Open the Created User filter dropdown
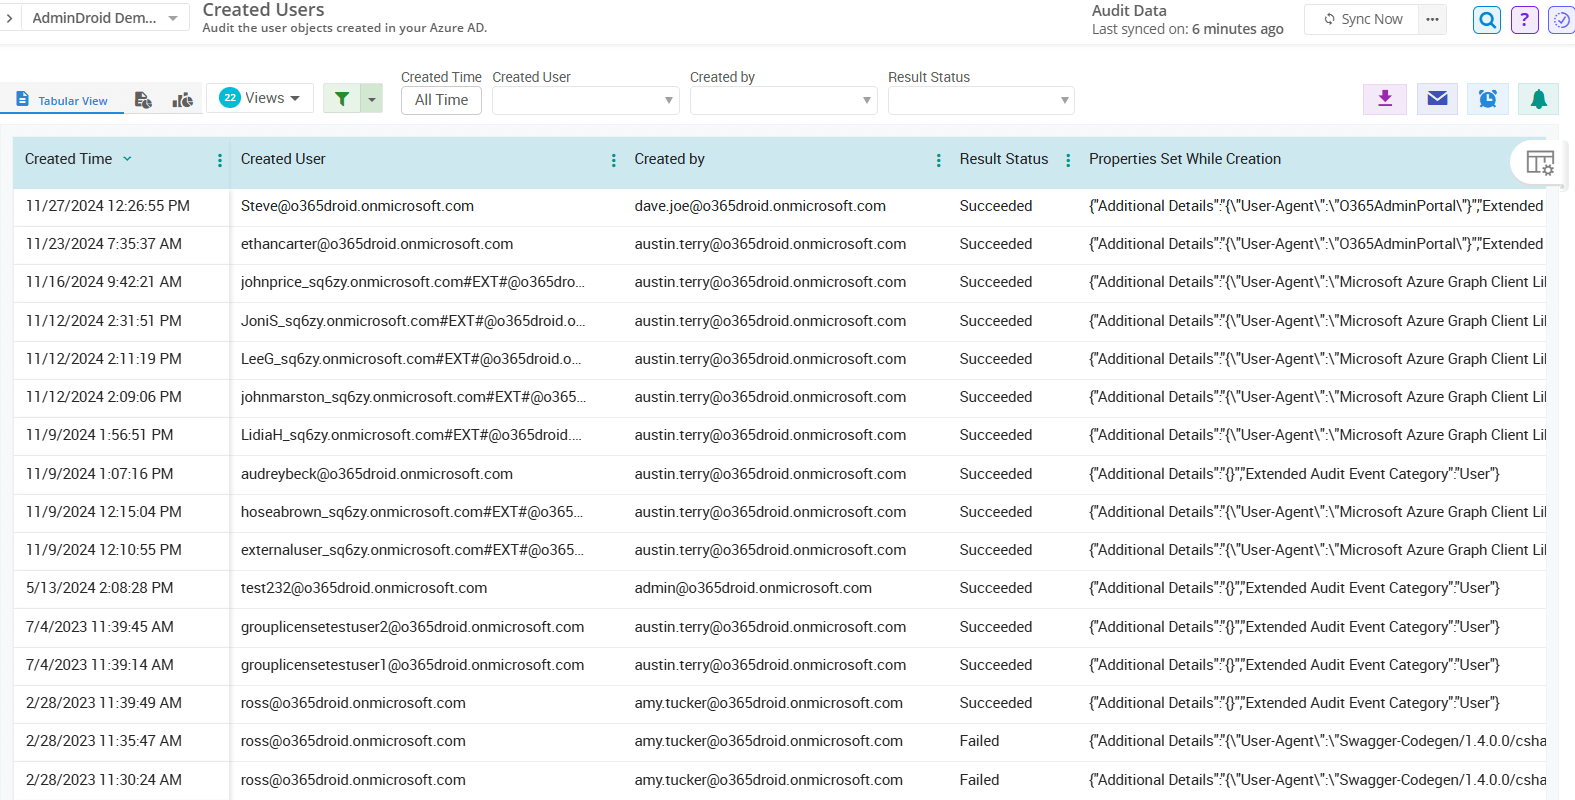 (x=586, y=100)
